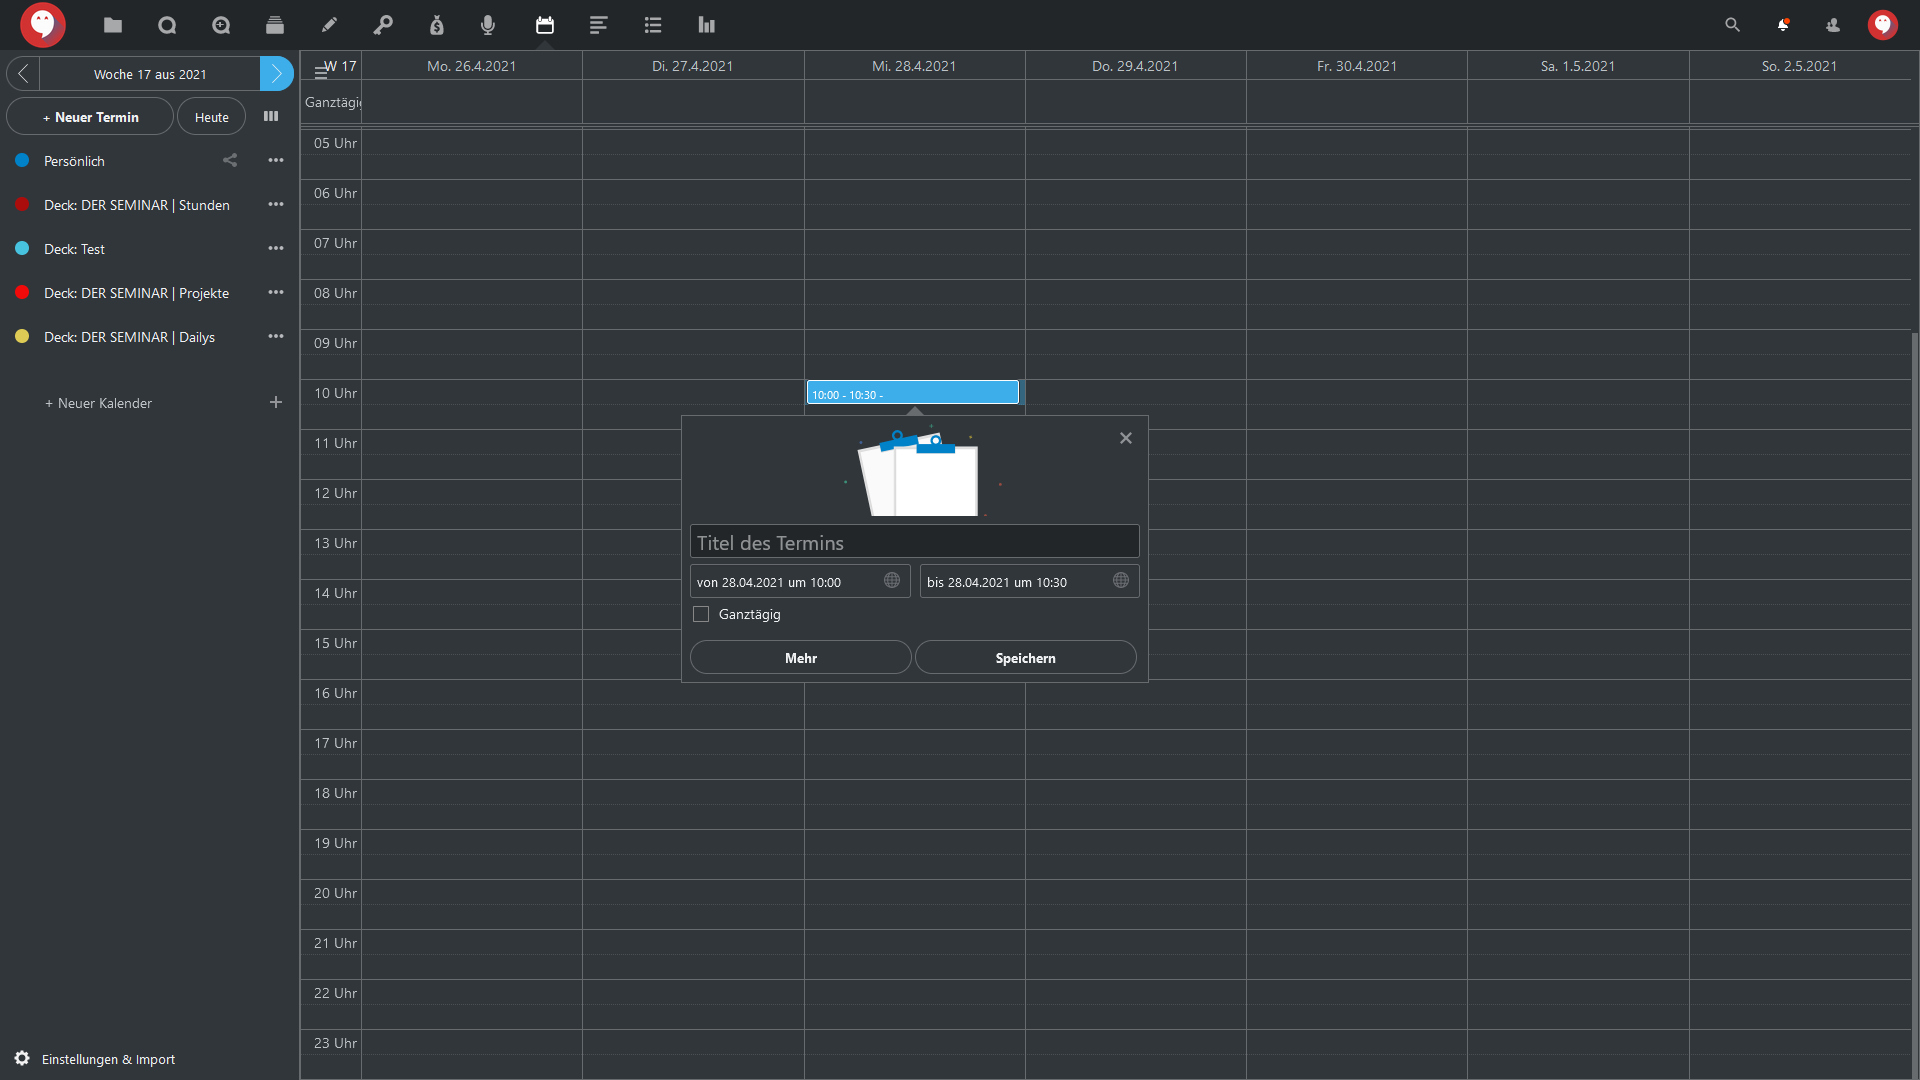Jump to today with Heute
Image resolution: width=1920 pixels, height=1080 pixels.
pyautogui.click(x=211, y=117)
